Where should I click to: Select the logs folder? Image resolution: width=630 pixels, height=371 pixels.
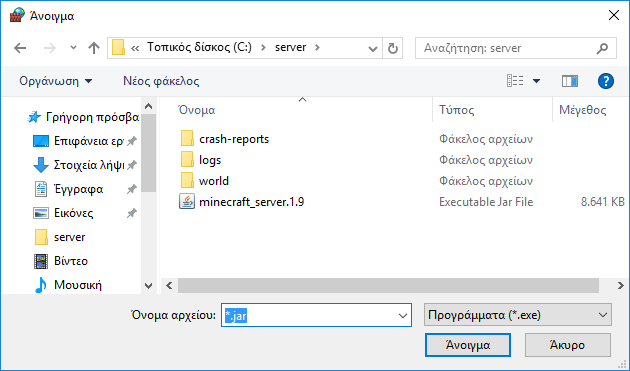click(210, 160)
